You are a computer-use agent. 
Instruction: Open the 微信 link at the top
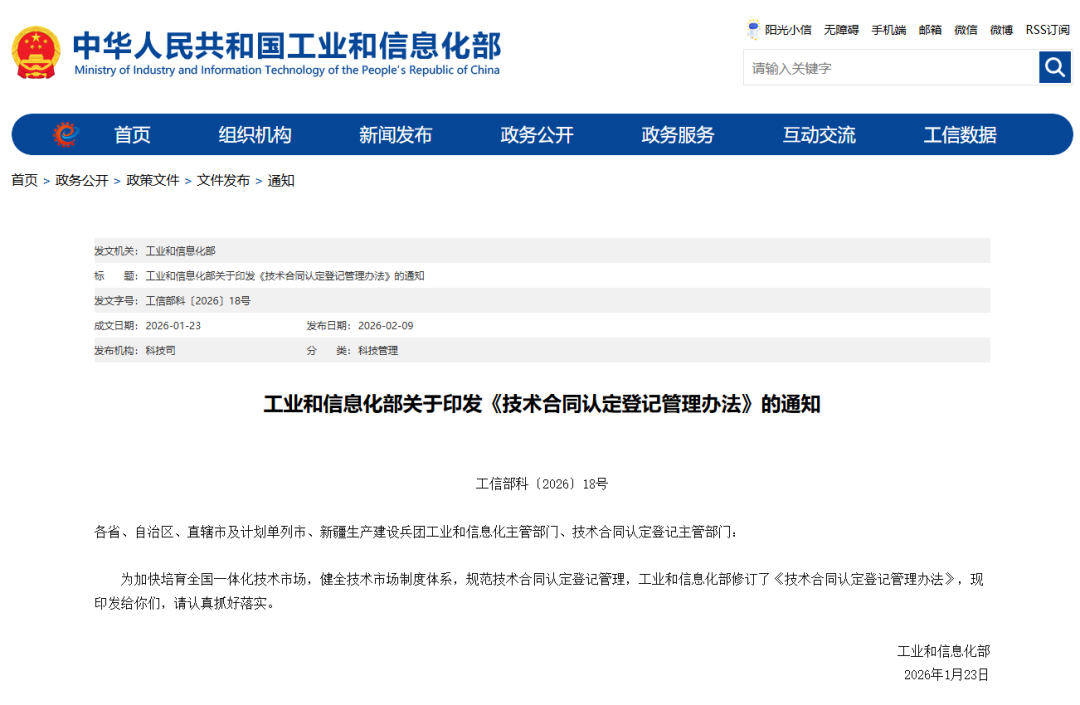tap(965, 30)
